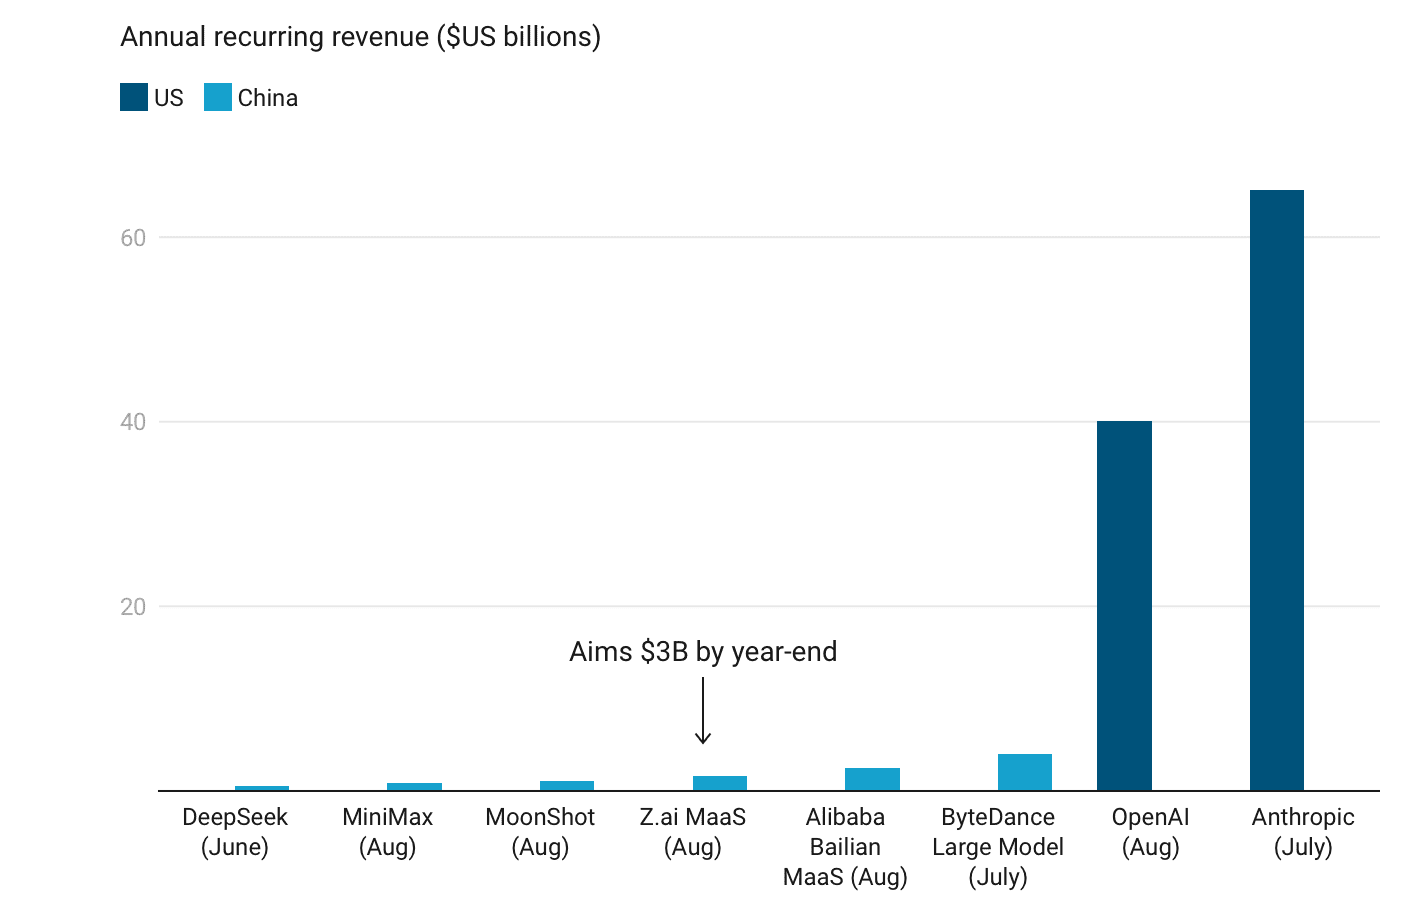Image resolution: width=1421 pixels, height=918 pixels.
Task: Click the Alibaba Bailian MaaS (Aug) label
Action: (x=845, y=847)
